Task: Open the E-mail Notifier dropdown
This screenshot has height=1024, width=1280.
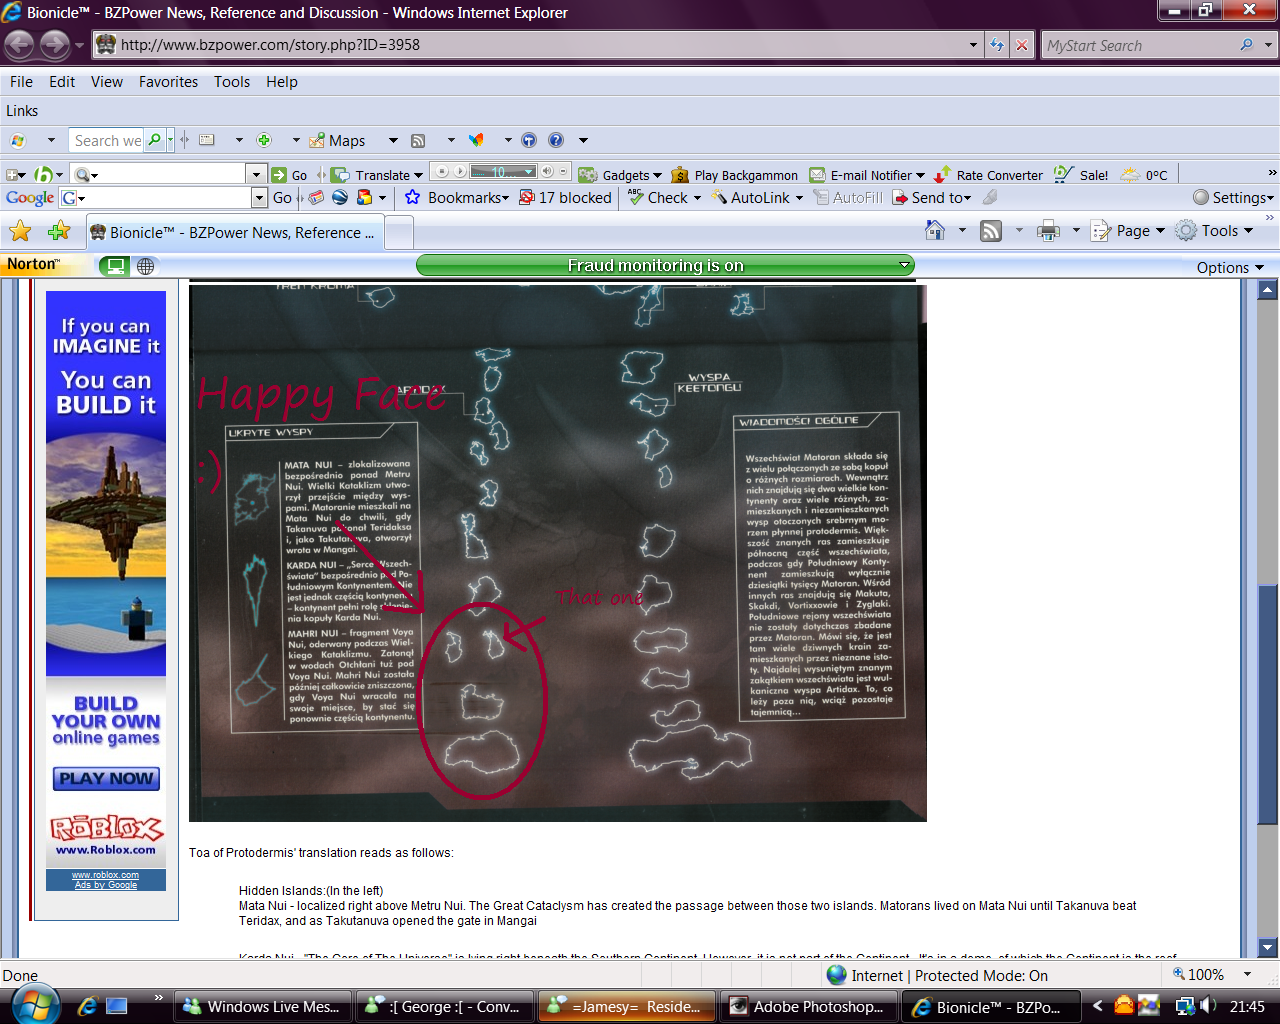Action: (920, 175)
